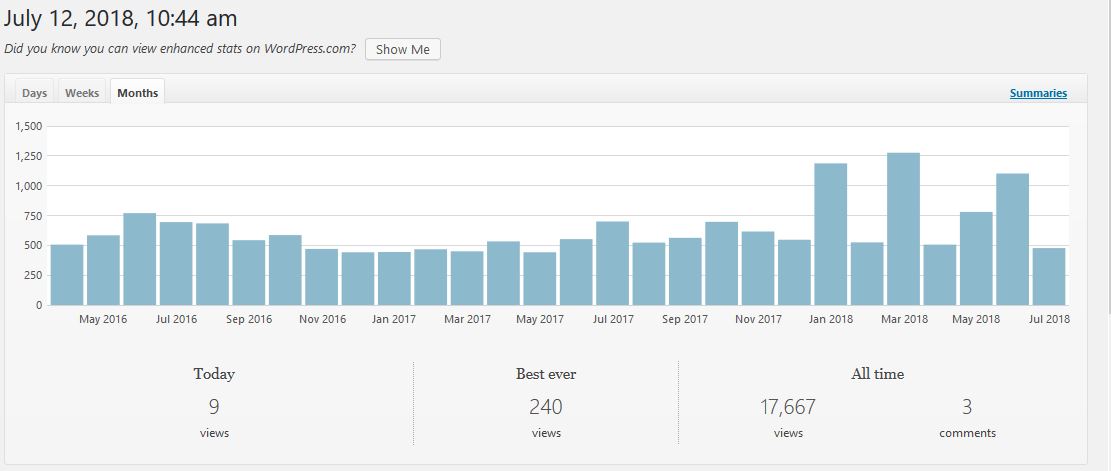Viewport: 1111px width, 471px height.
Task: Click the 'Best ever' heading
Action: point(546,374)
